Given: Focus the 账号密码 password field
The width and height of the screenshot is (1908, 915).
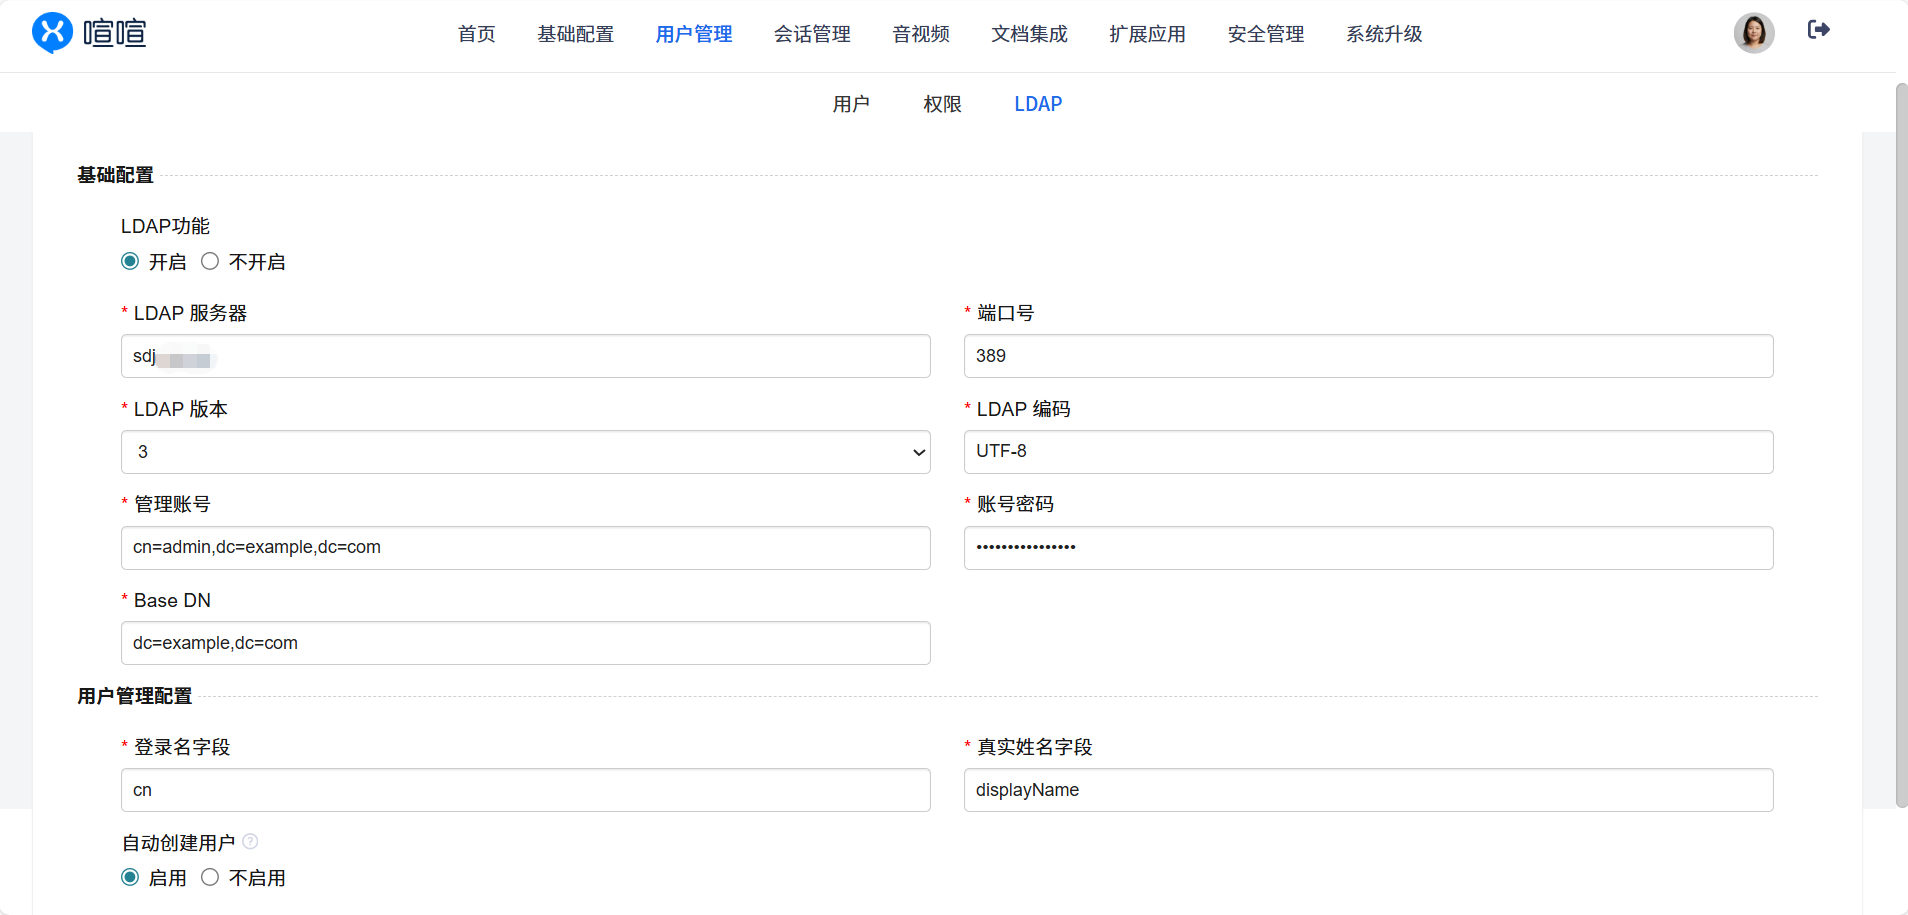Looking at the screenshot, I should coord(1368,548).
